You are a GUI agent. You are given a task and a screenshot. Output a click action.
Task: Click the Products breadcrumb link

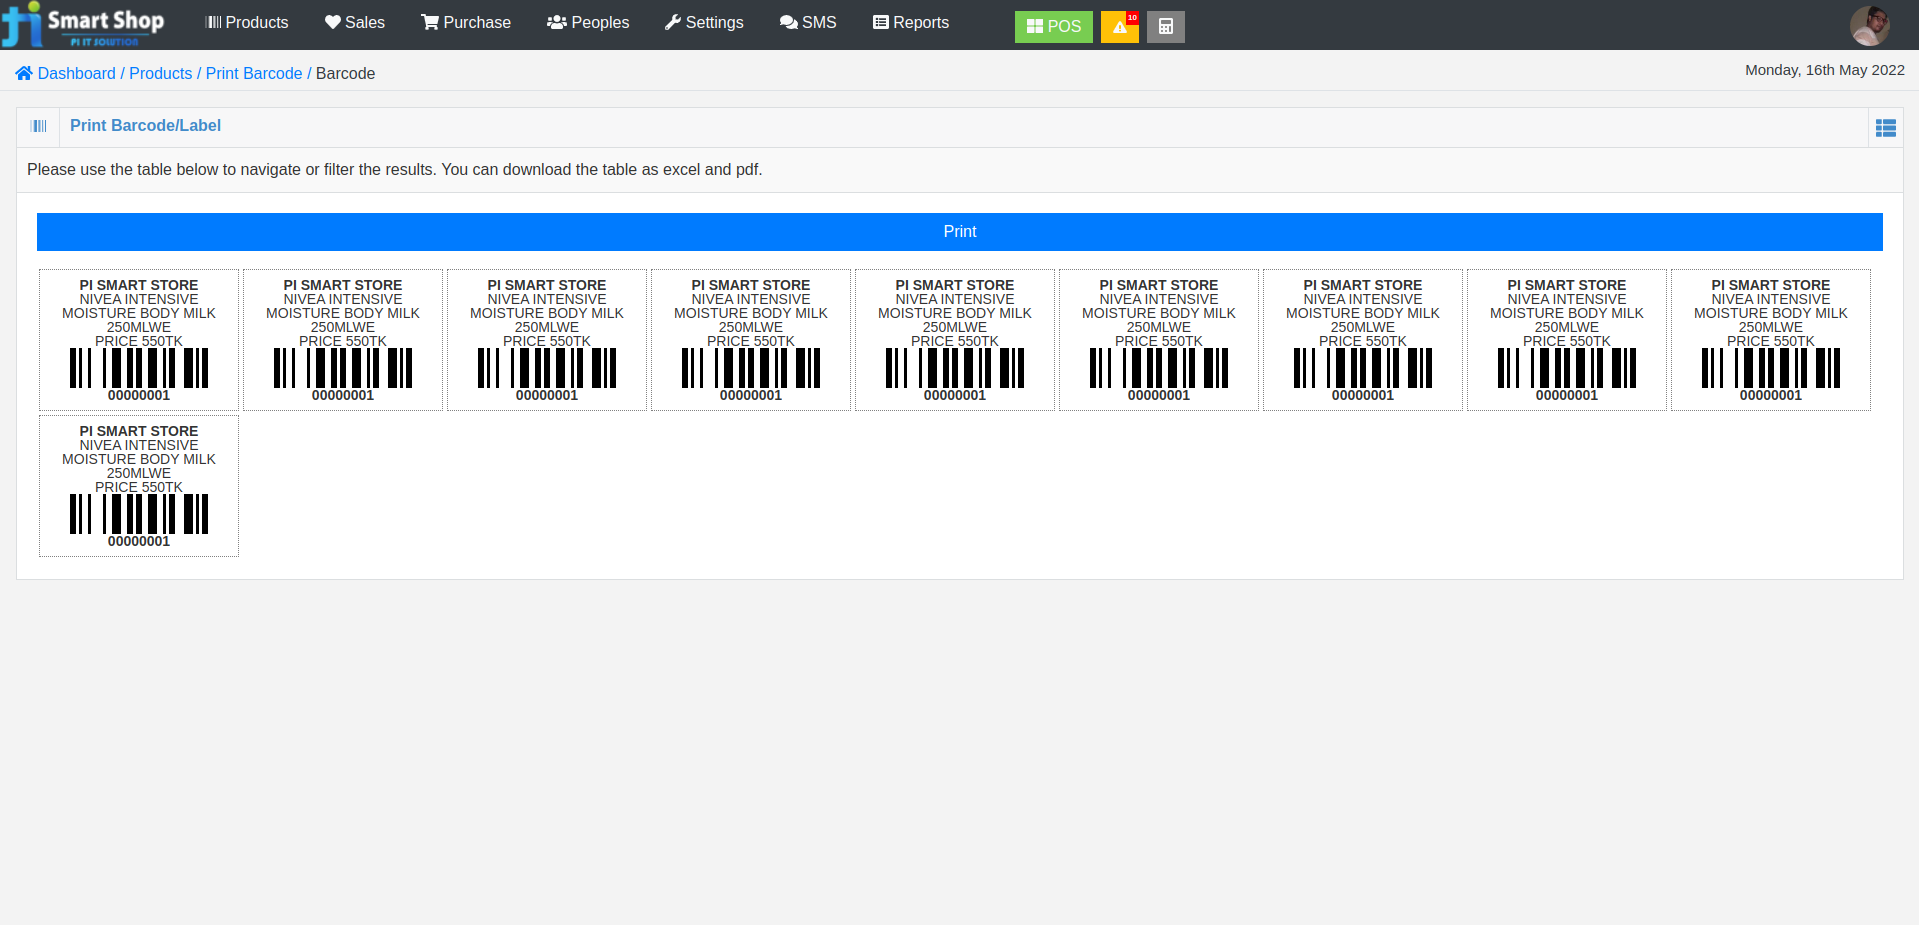pyautogui.click(x=161, y=73)
